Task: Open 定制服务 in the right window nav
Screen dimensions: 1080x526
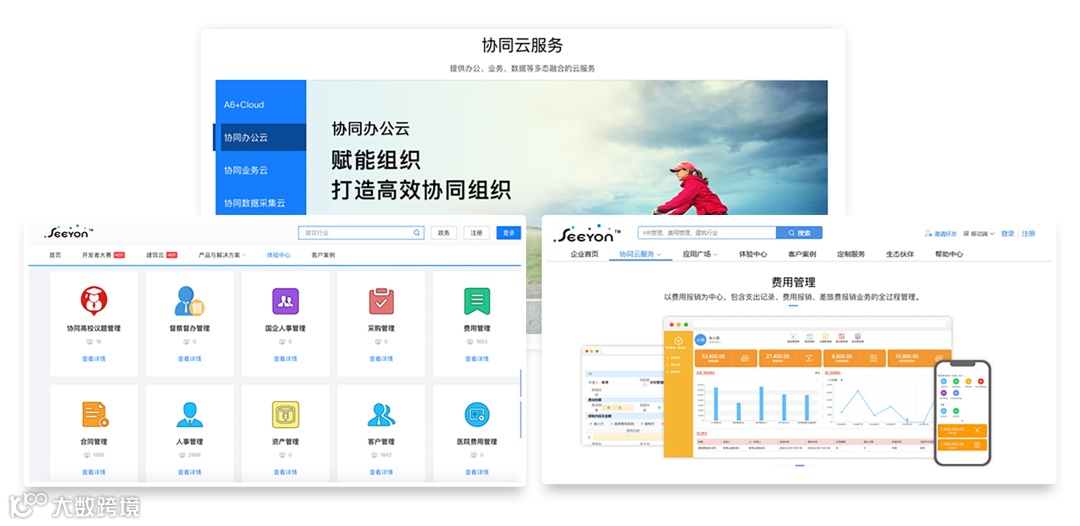Action: 851,254
